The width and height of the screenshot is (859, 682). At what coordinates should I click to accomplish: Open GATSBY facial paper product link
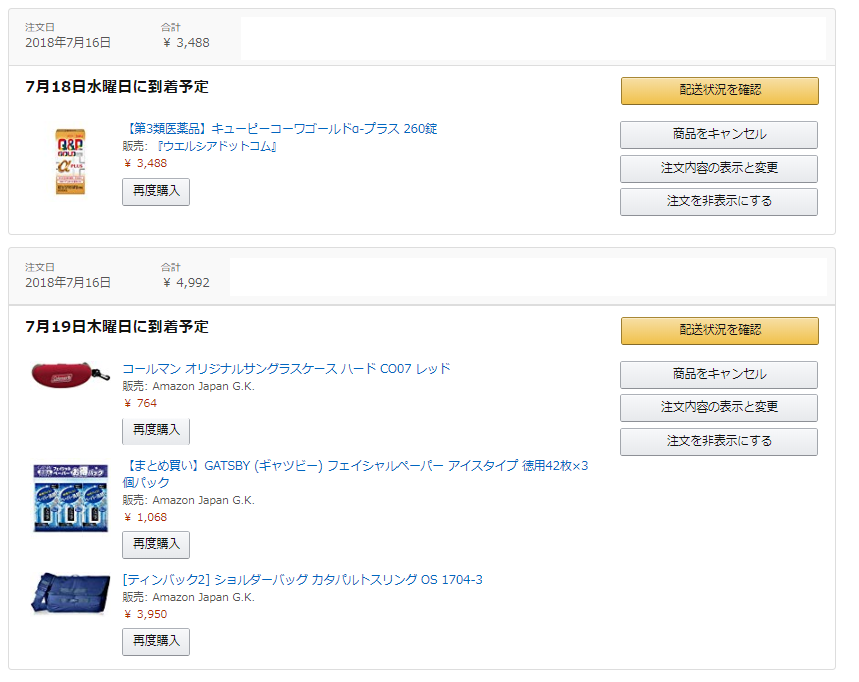[x=355, y=474]
